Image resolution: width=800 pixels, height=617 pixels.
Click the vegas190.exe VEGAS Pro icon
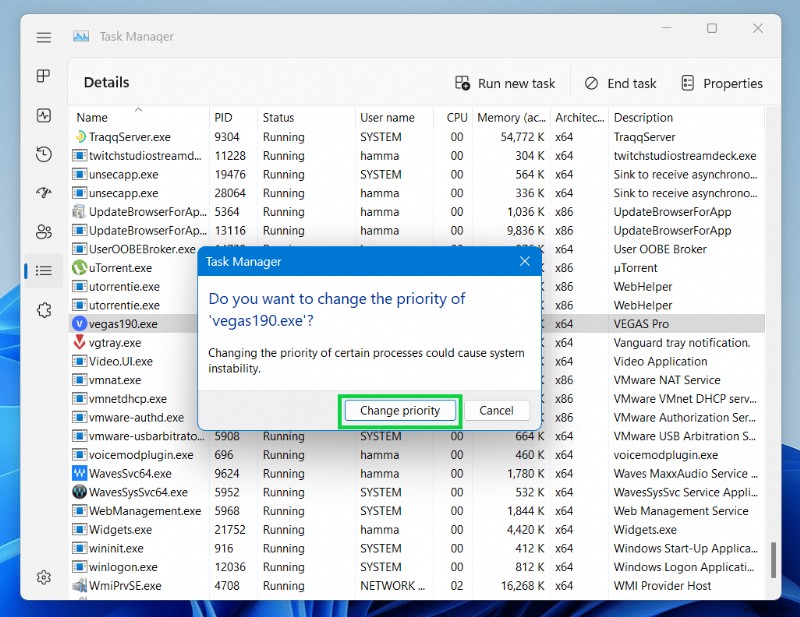[x=81, y=324]
